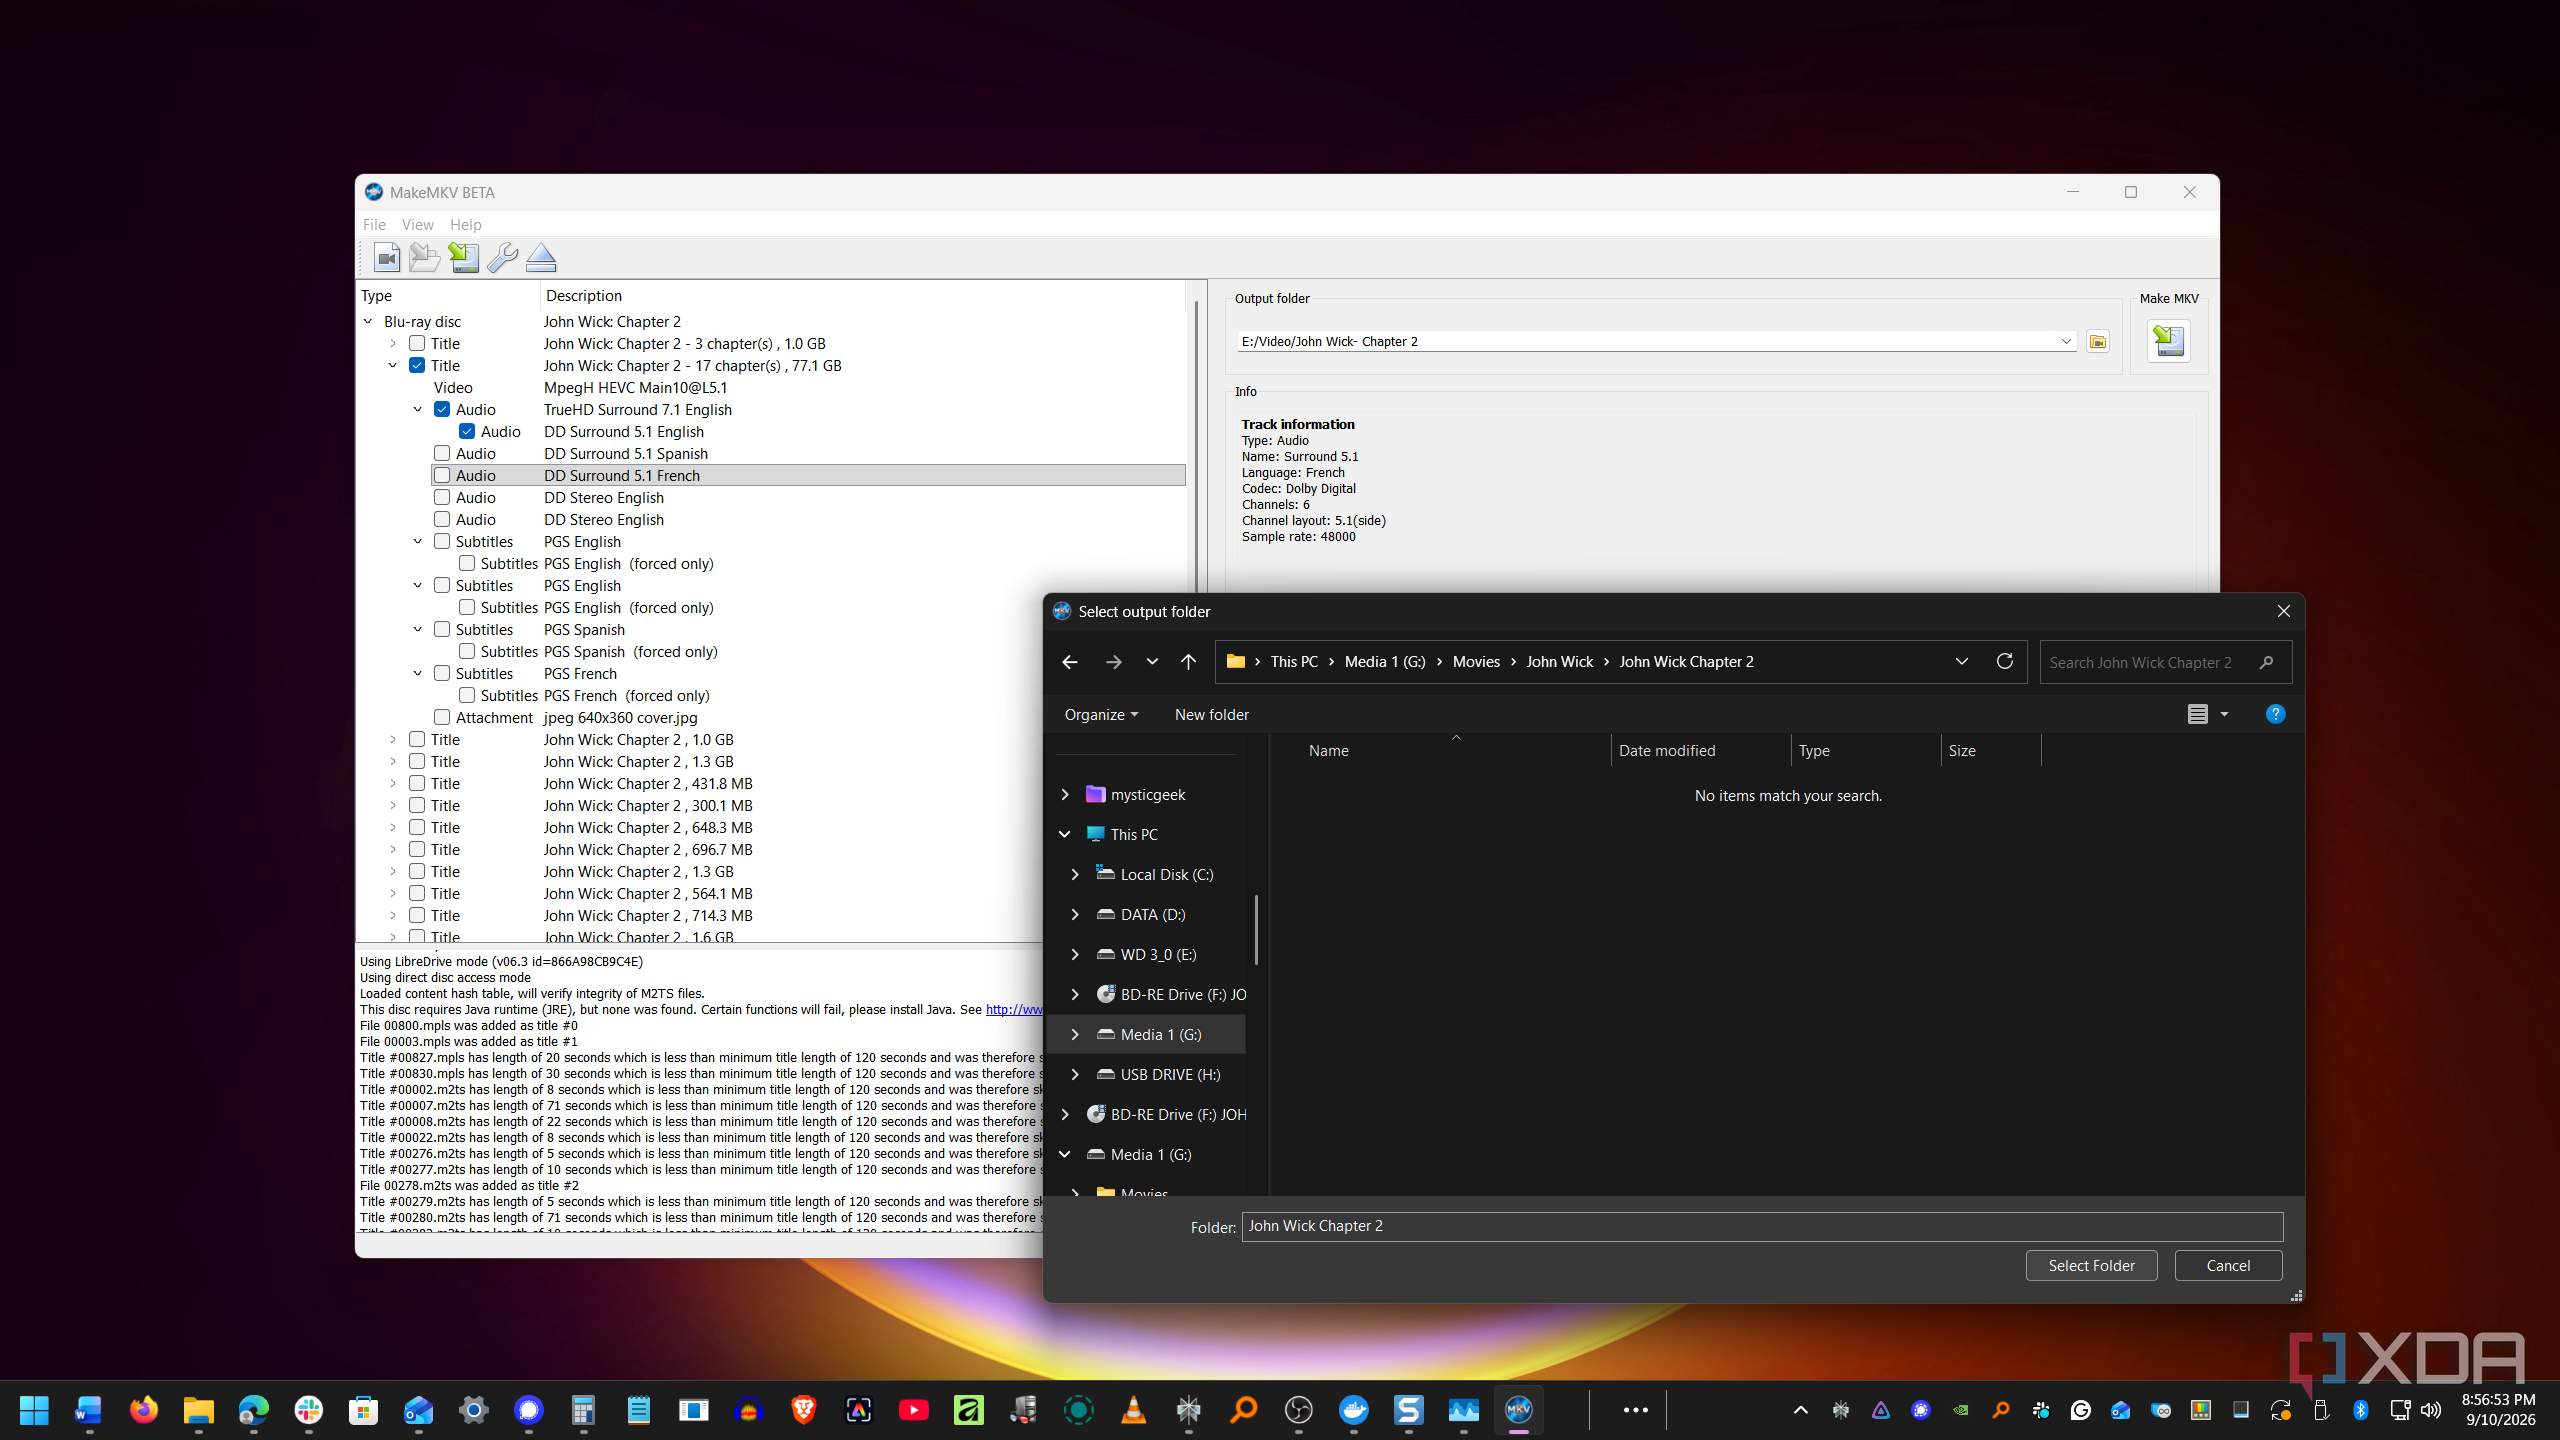
Task: Open the help icon in the folder dialog
Action: pos(2275,714)
